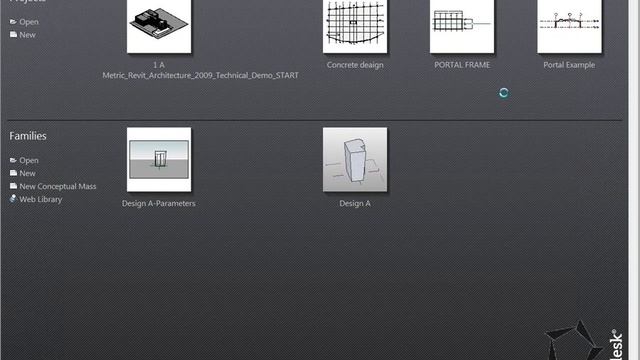Click the folder icon beside Families Open

13,160
